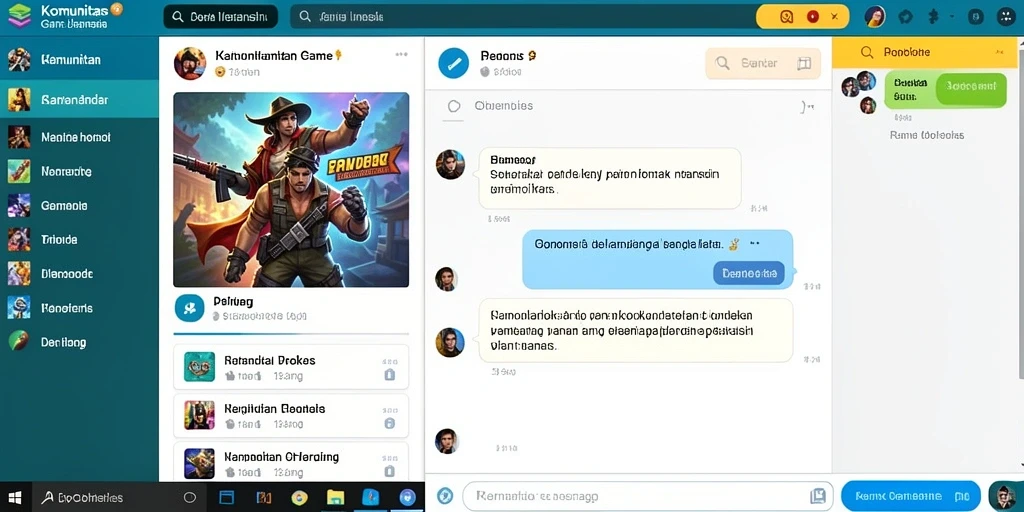
Task: Click the lock icon on Repildan Reortels row
Action: tap(390, 423)
